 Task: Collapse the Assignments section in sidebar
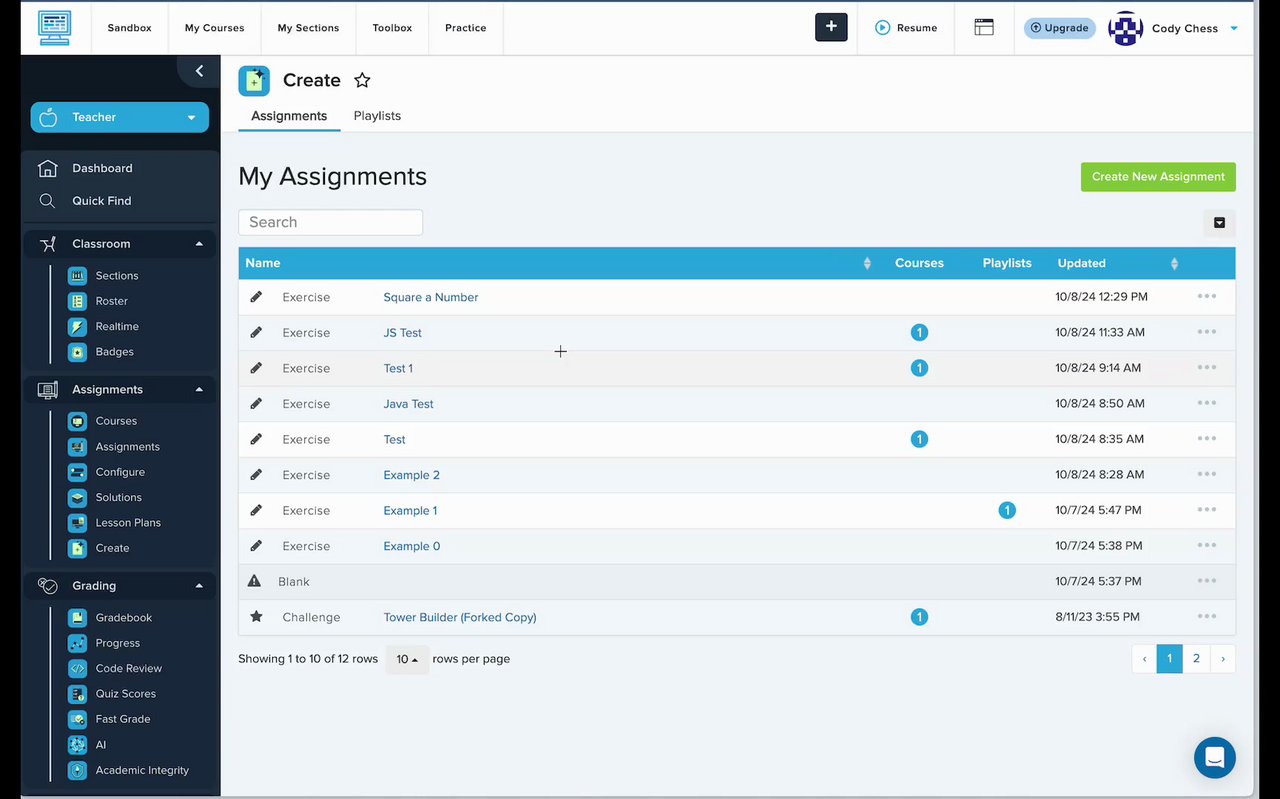(199, 390)
